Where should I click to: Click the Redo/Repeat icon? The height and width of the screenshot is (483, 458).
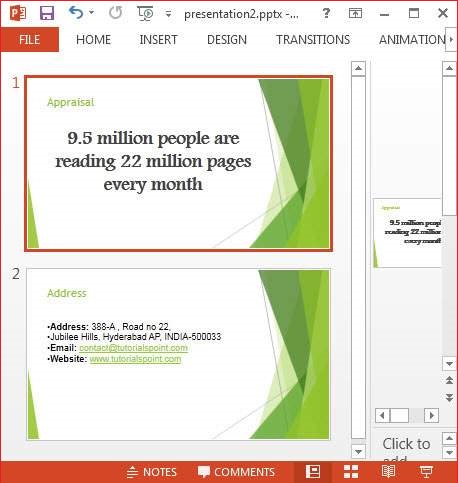point(116,13)
